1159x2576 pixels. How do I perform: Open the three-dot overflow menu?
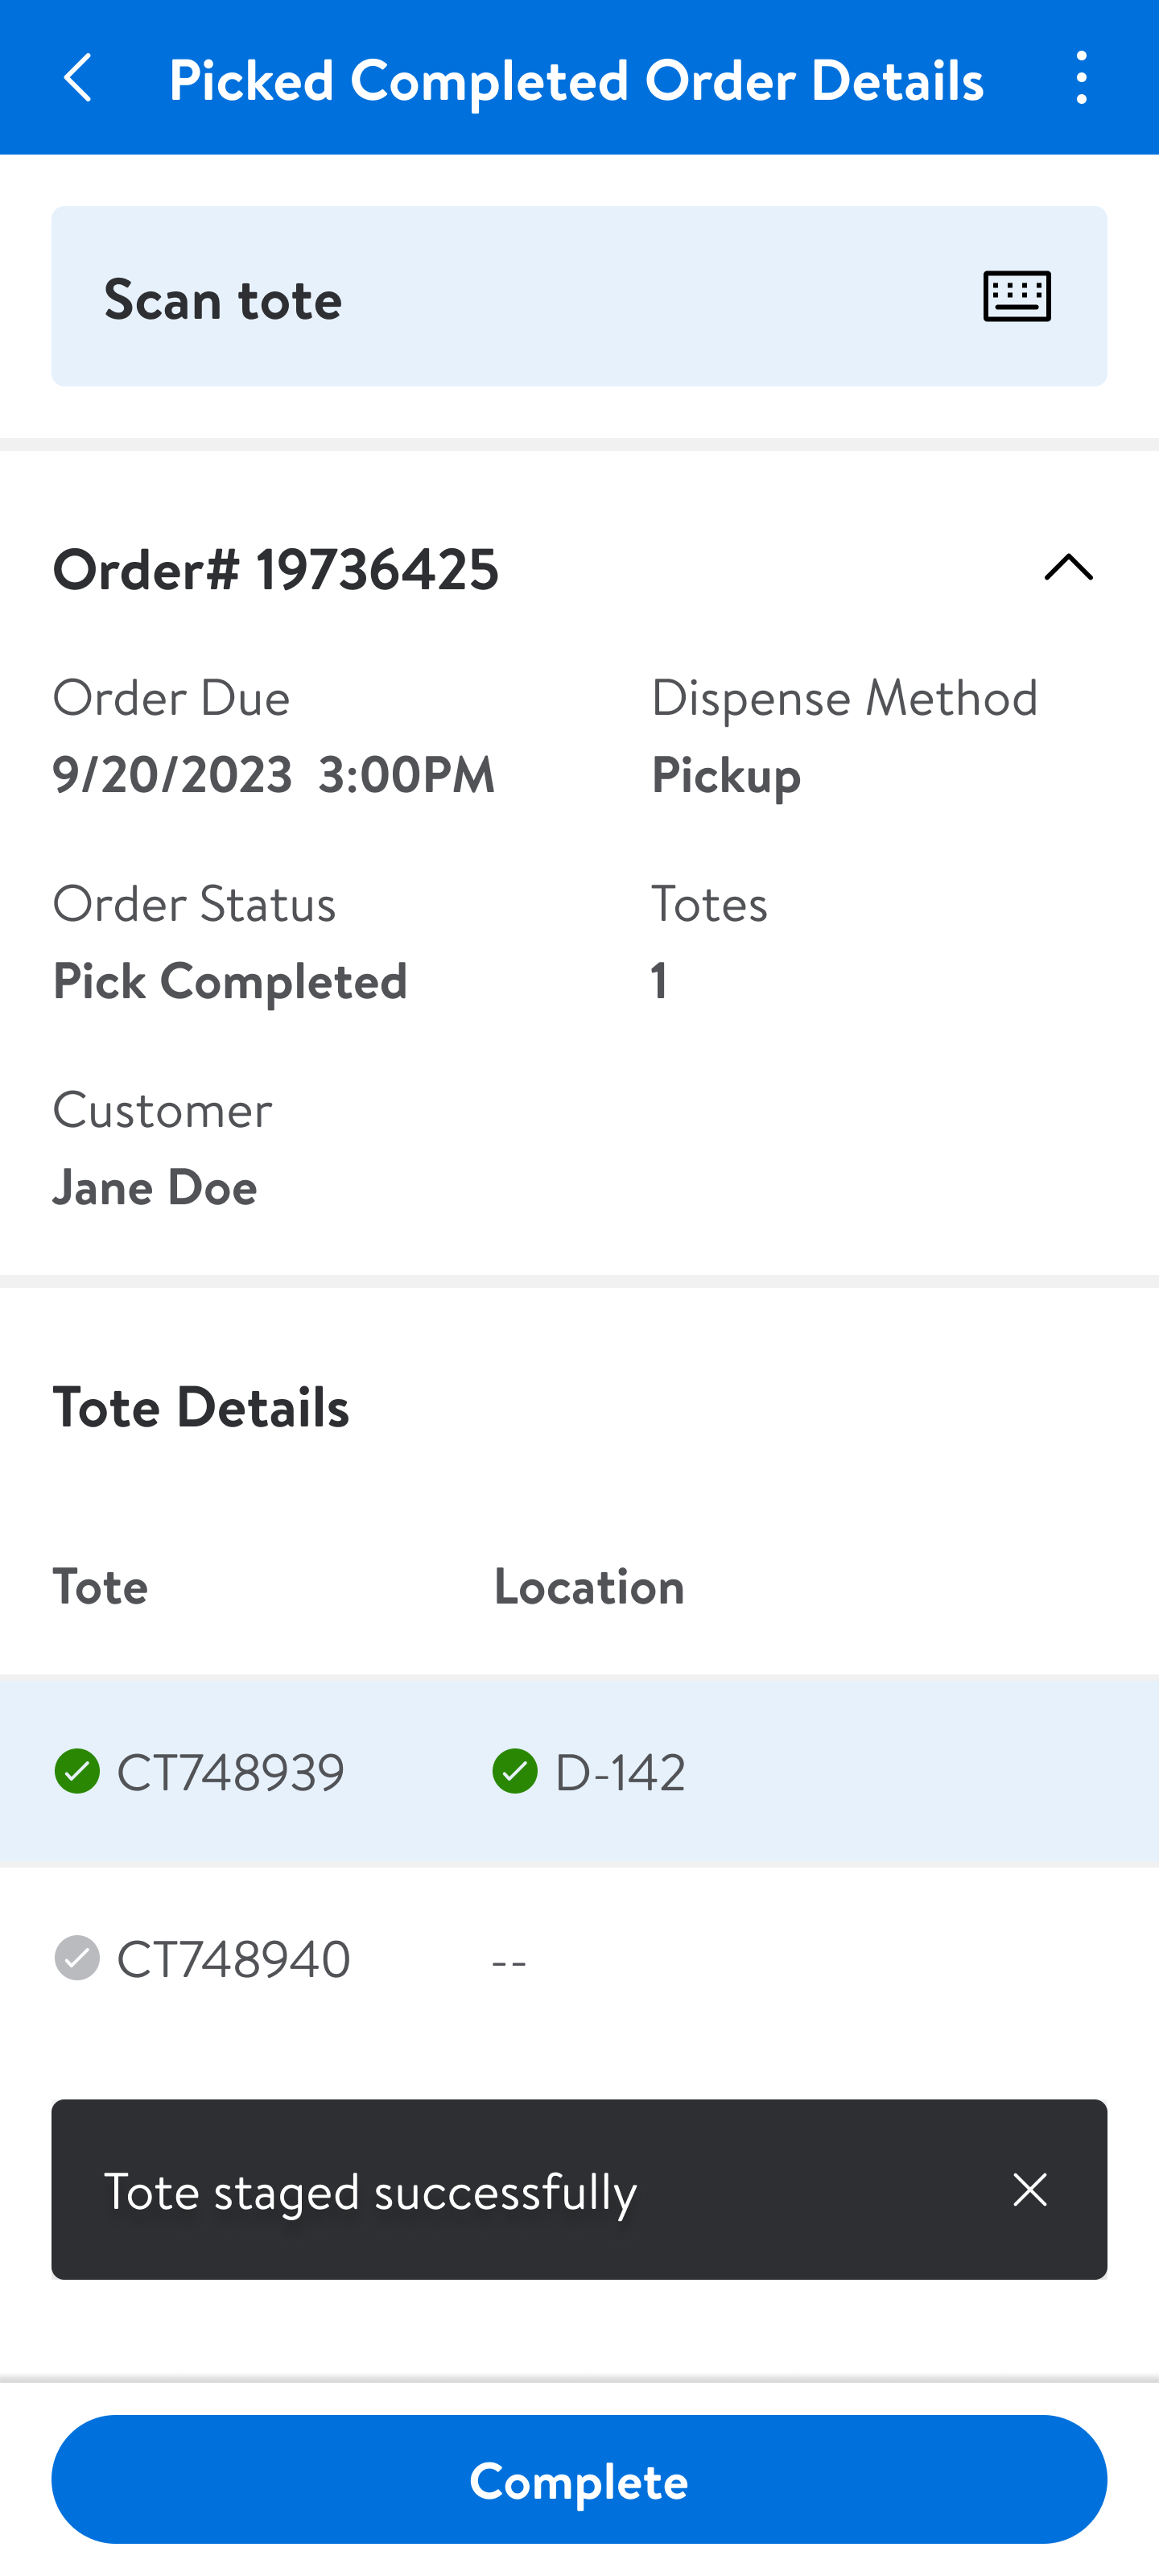point(1081,78)
